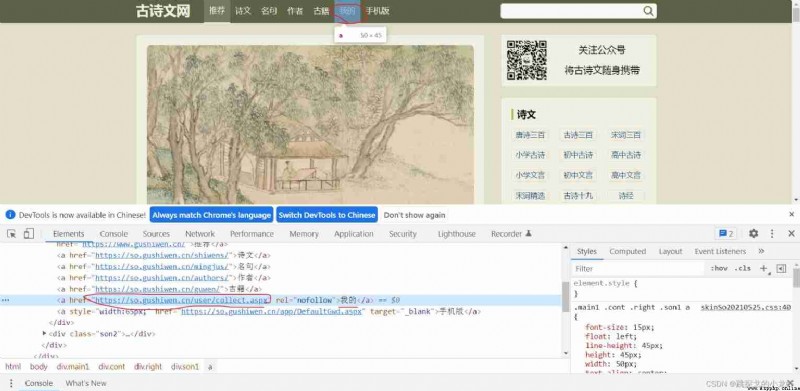Open the Memory panel tab
The image size is (800, 391).
304,234
